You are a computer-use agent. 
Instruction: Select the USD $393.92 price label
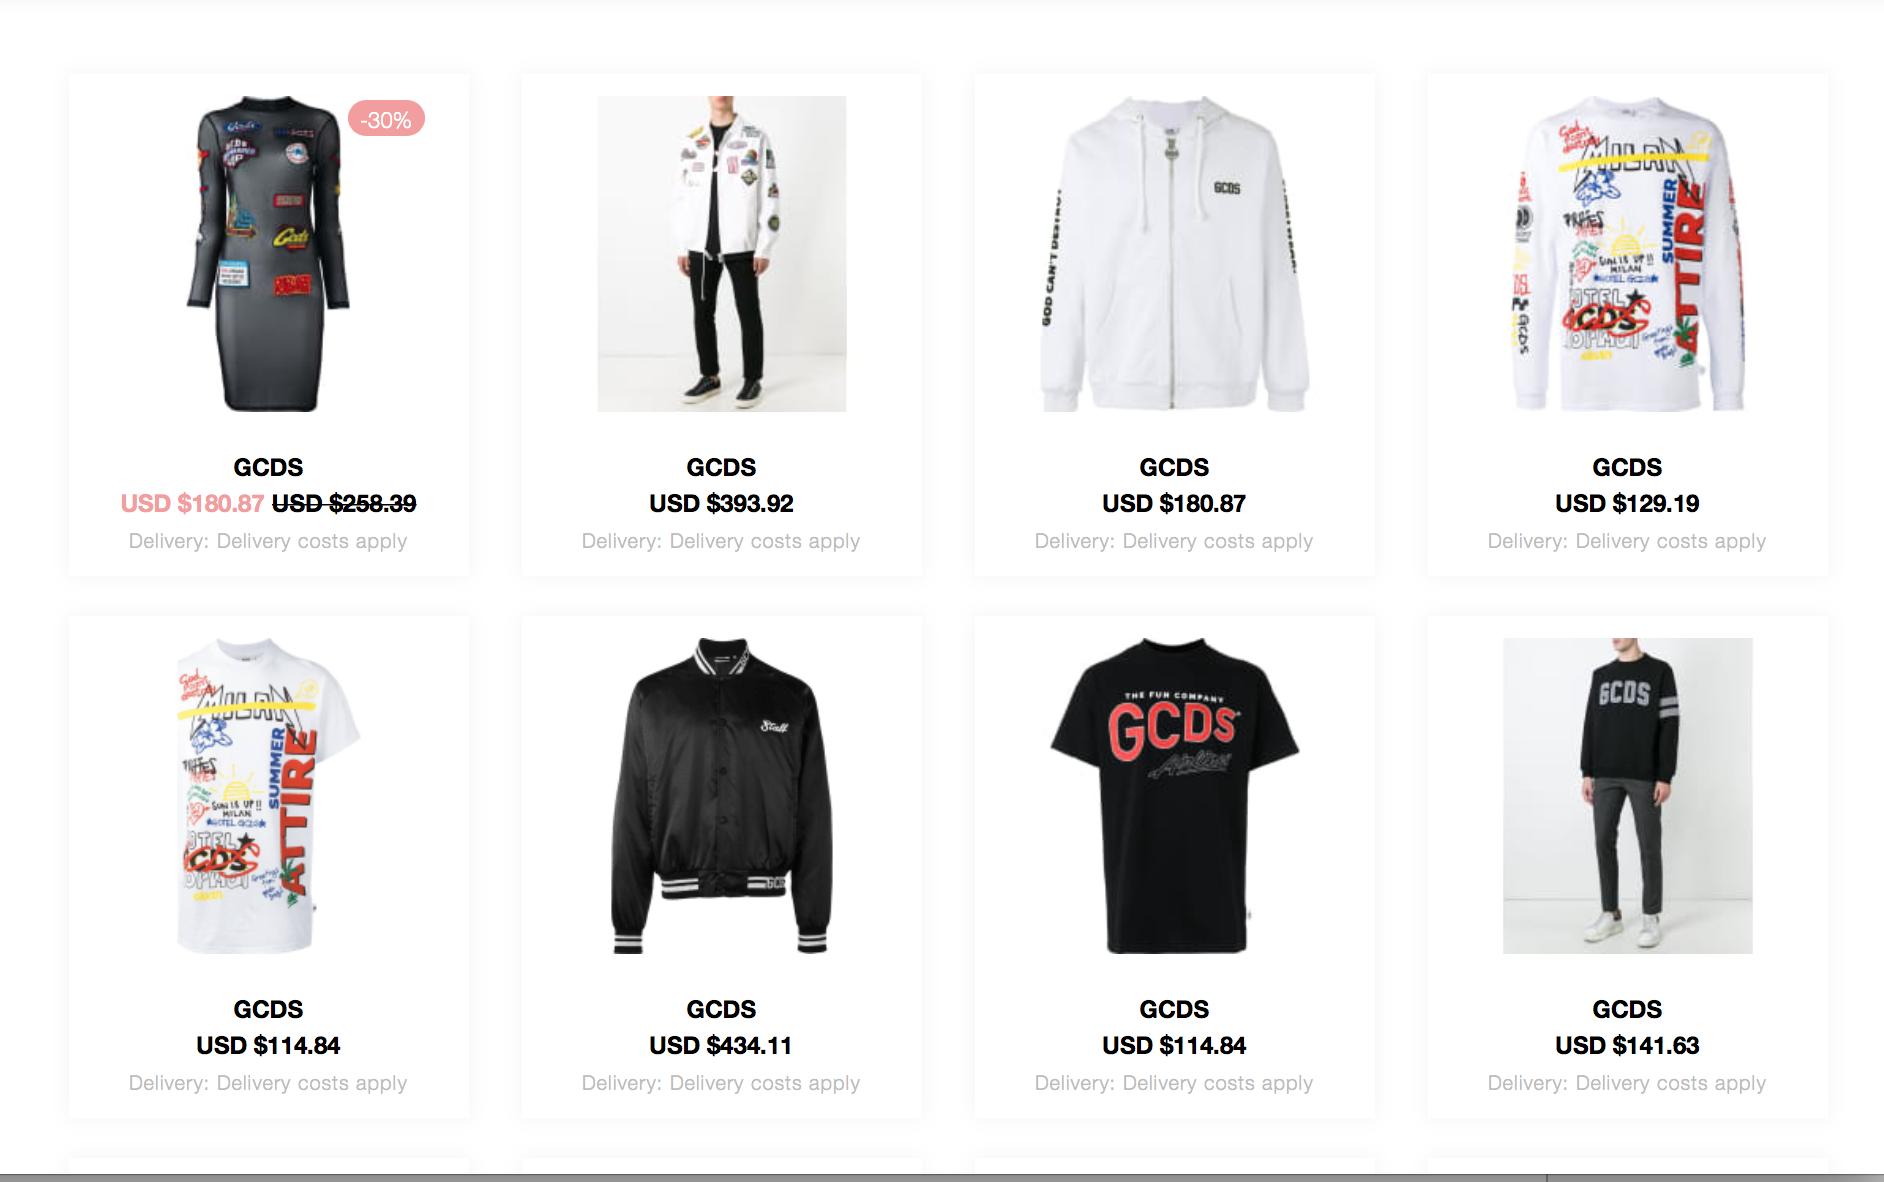point(721,503)
